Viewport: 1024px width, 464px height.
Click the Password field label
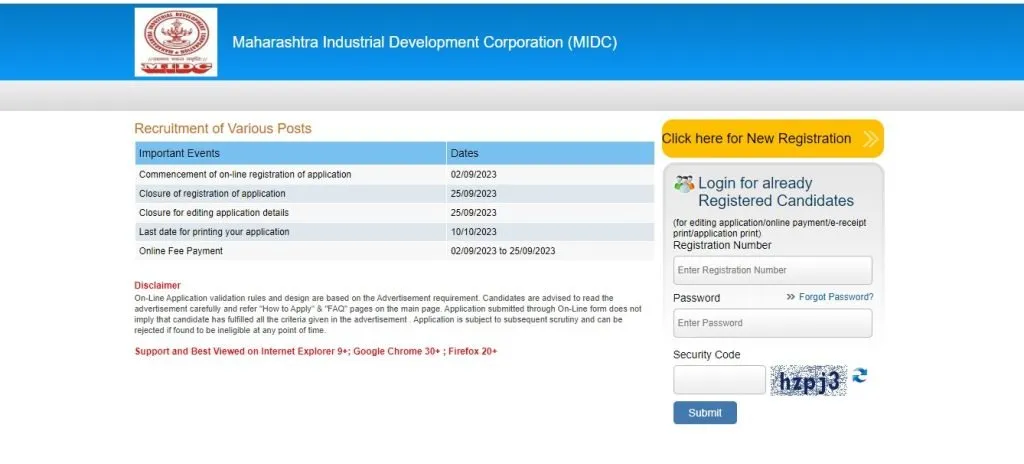[x=696, y=298]
